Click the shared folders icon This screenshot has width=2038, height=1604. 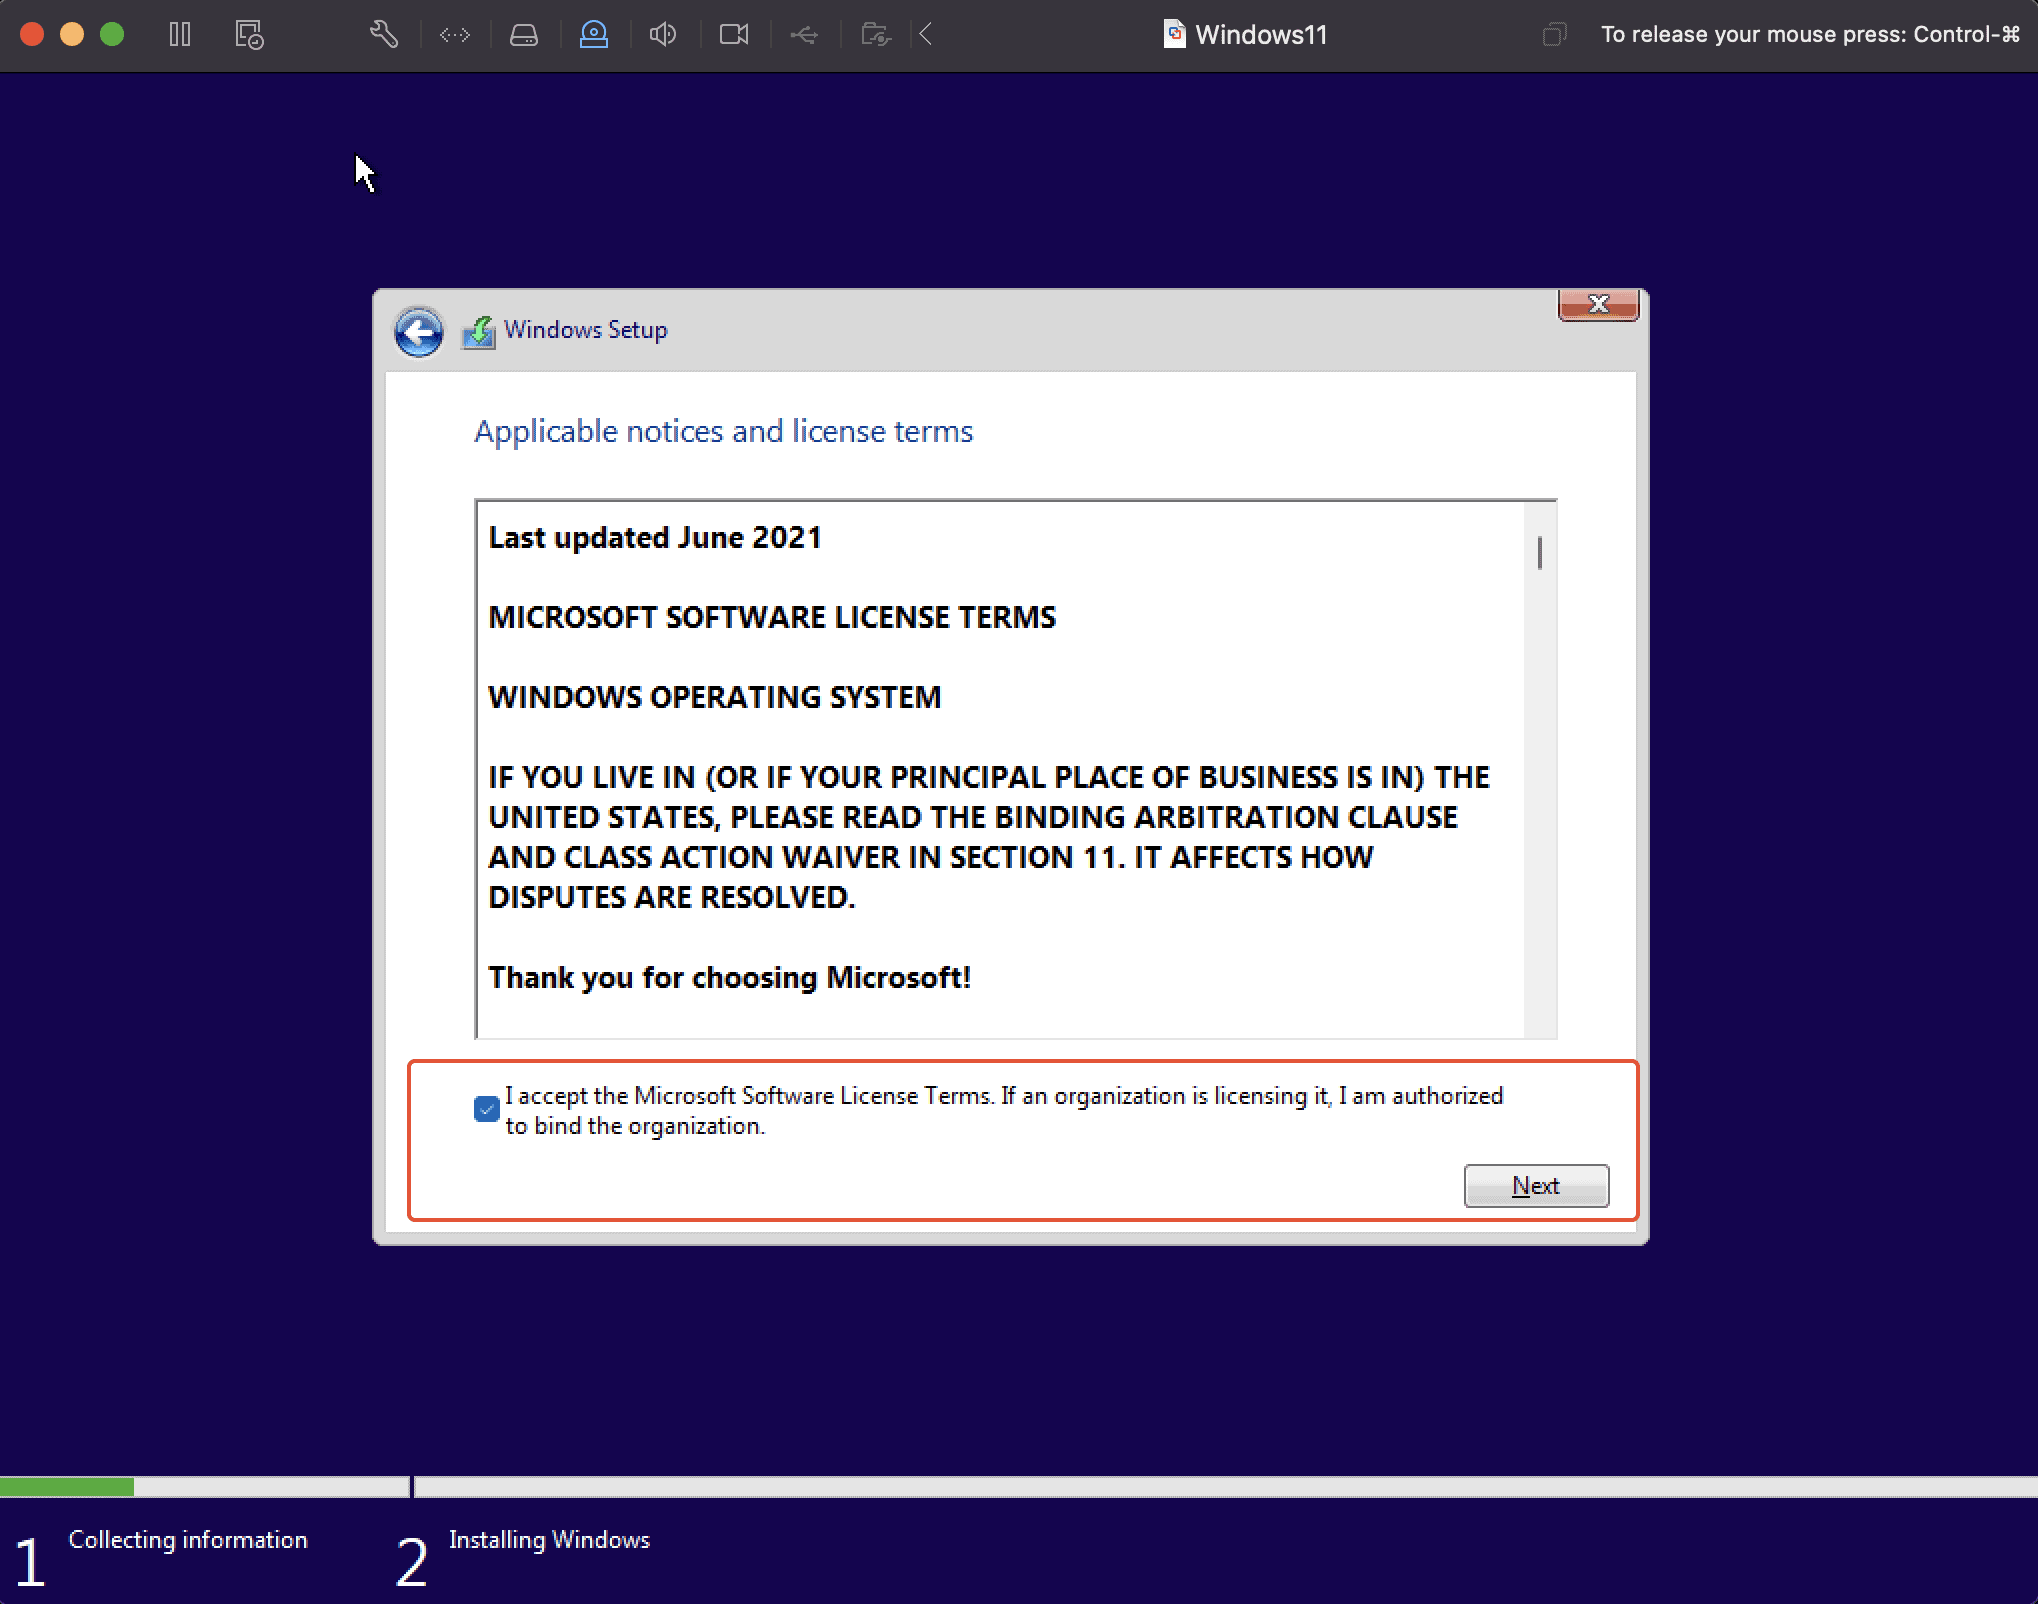876,35
